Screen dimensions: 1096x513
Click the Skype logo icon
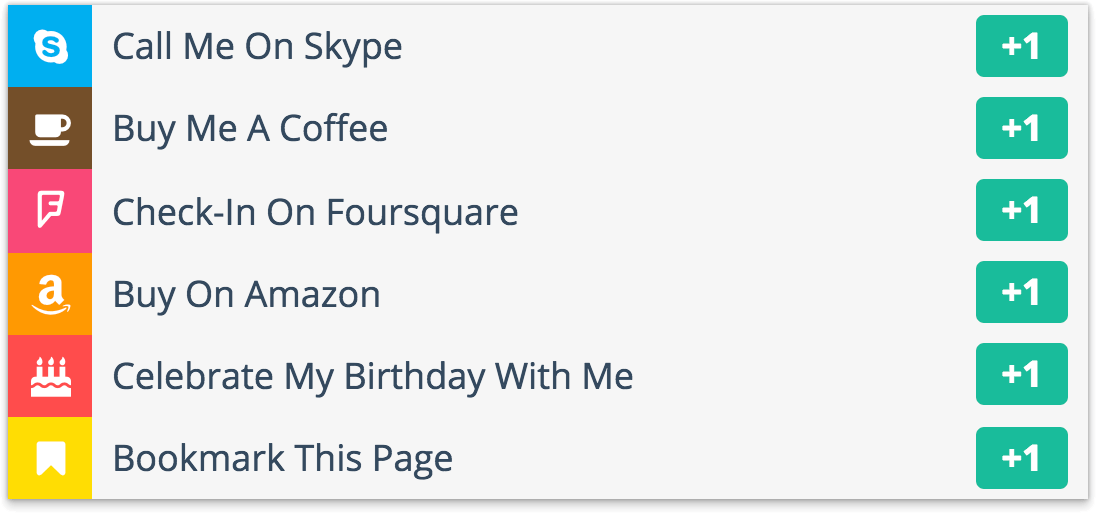tap(50, 47)
